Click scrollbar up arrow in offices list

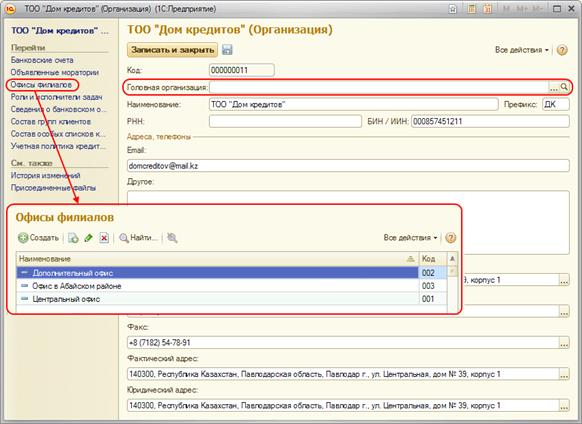(452, 258)
